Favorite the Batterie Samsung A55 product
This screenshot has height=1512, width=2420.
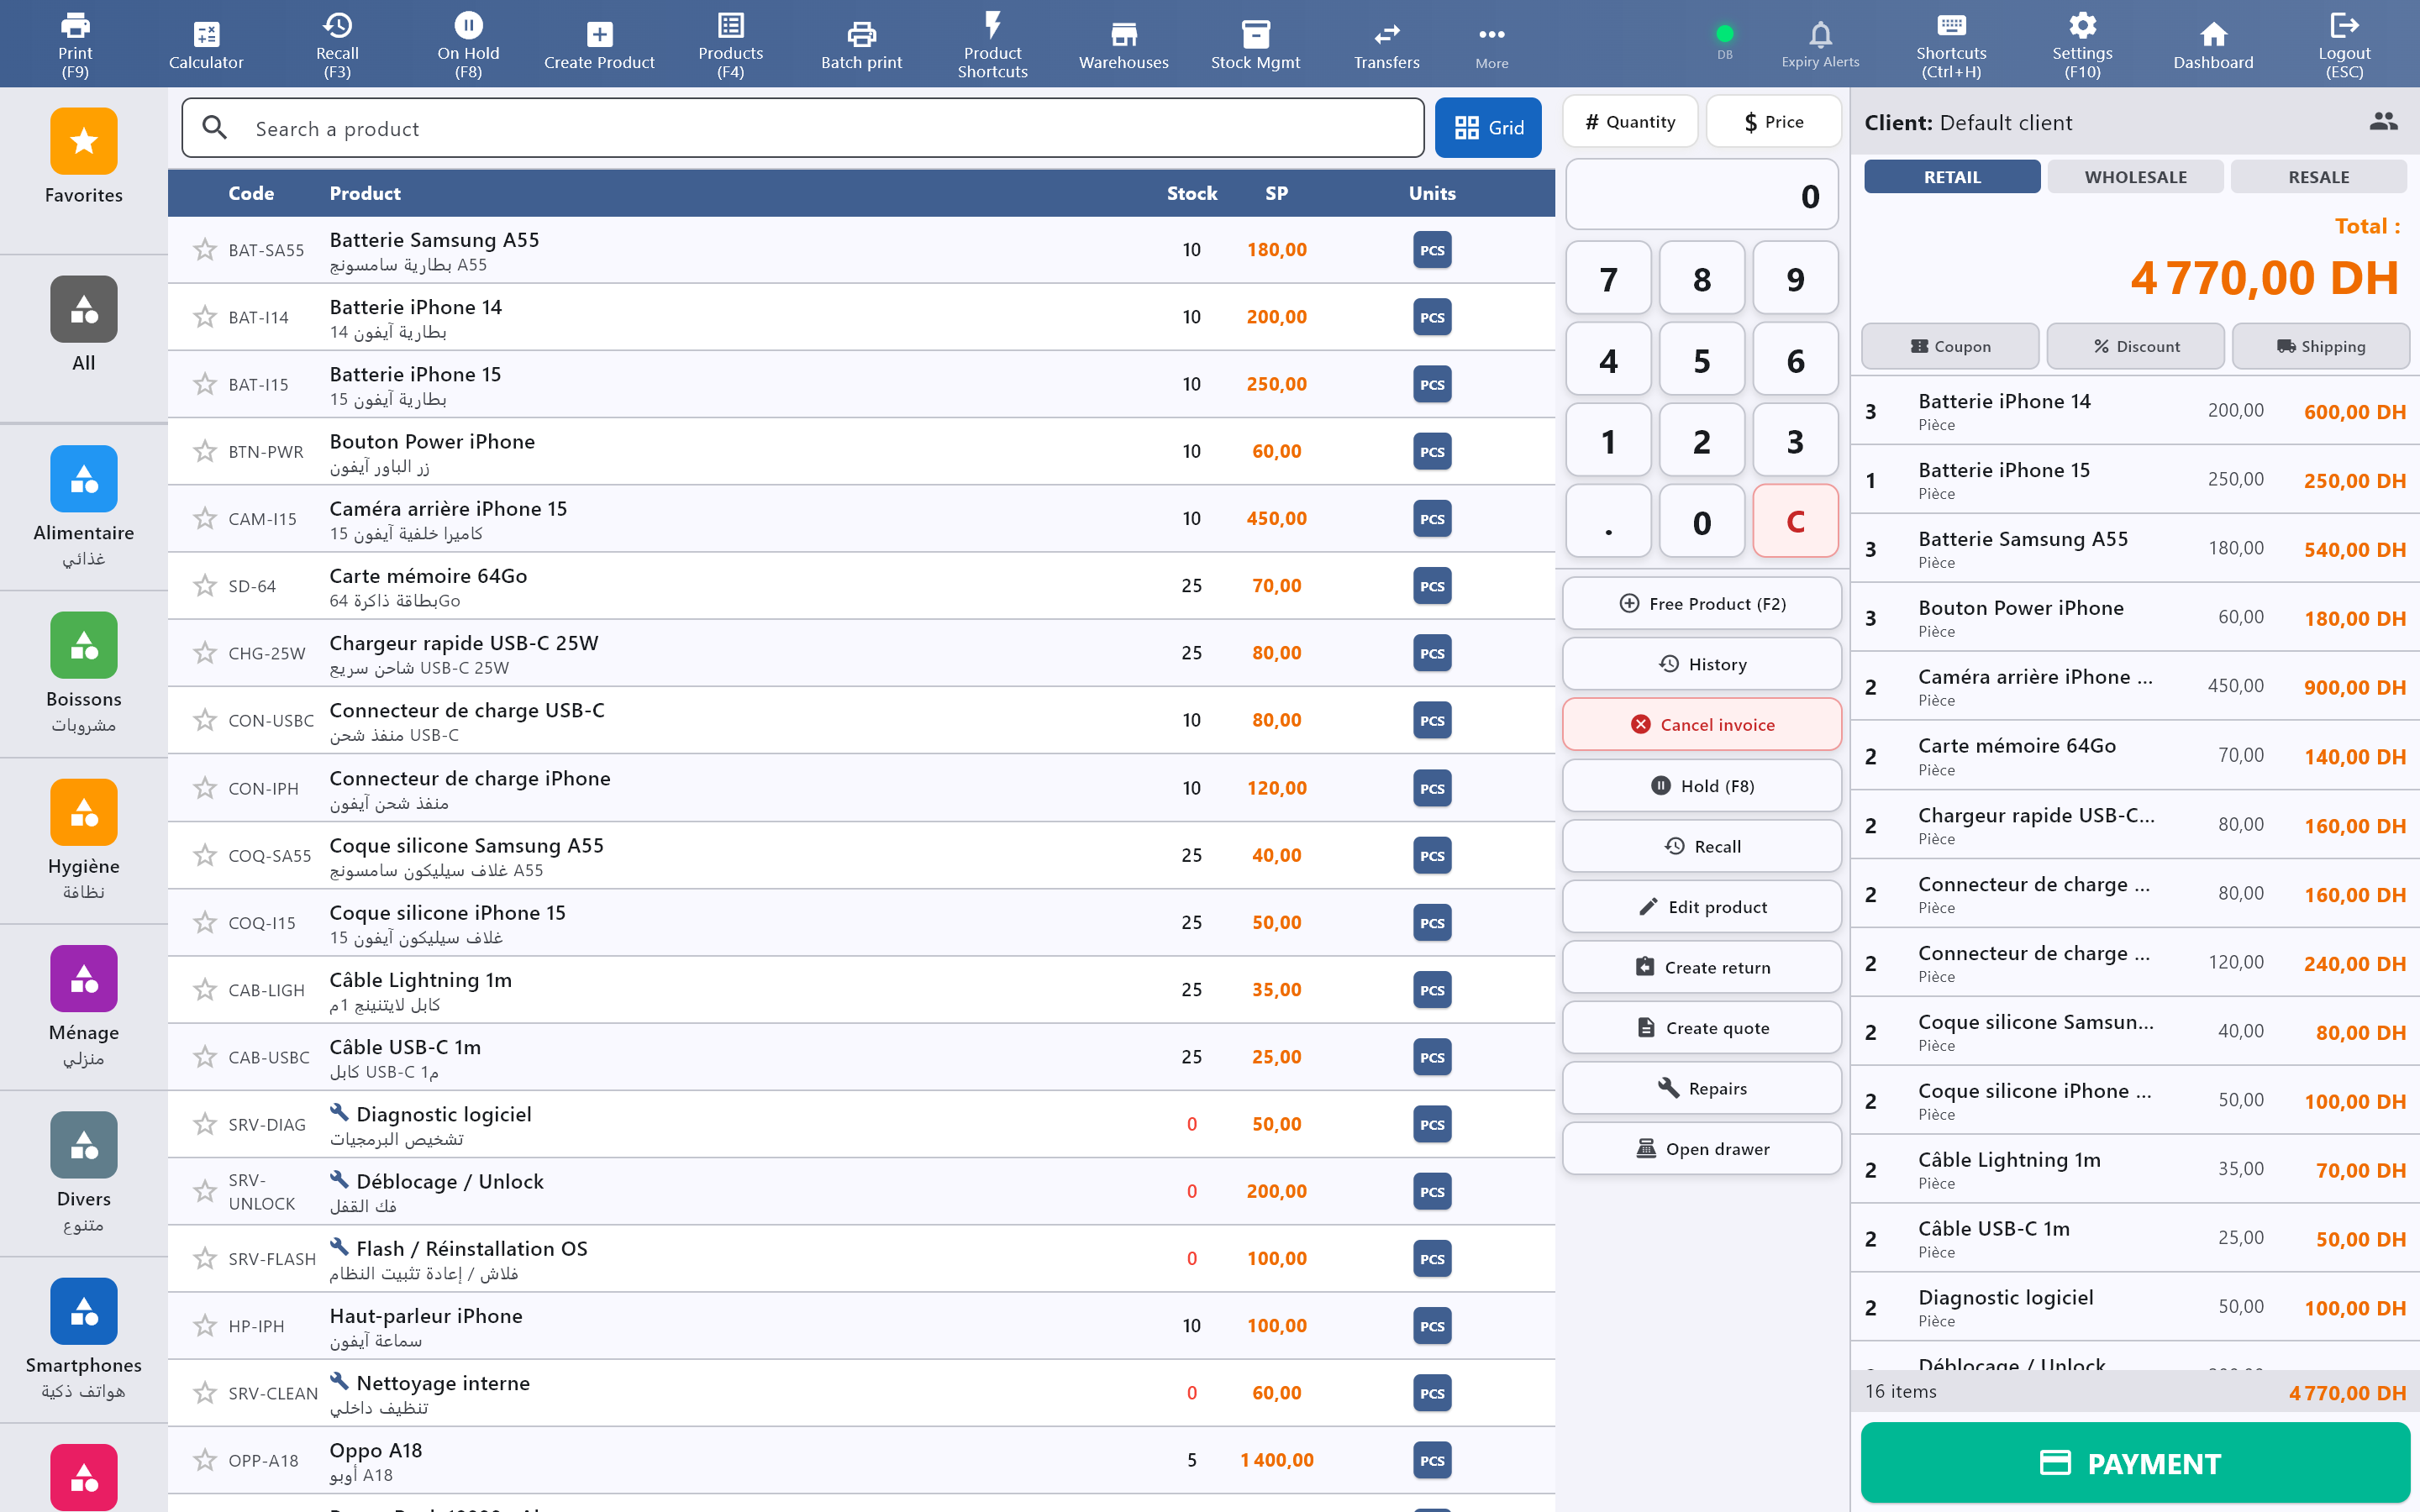tap(206, 250)
